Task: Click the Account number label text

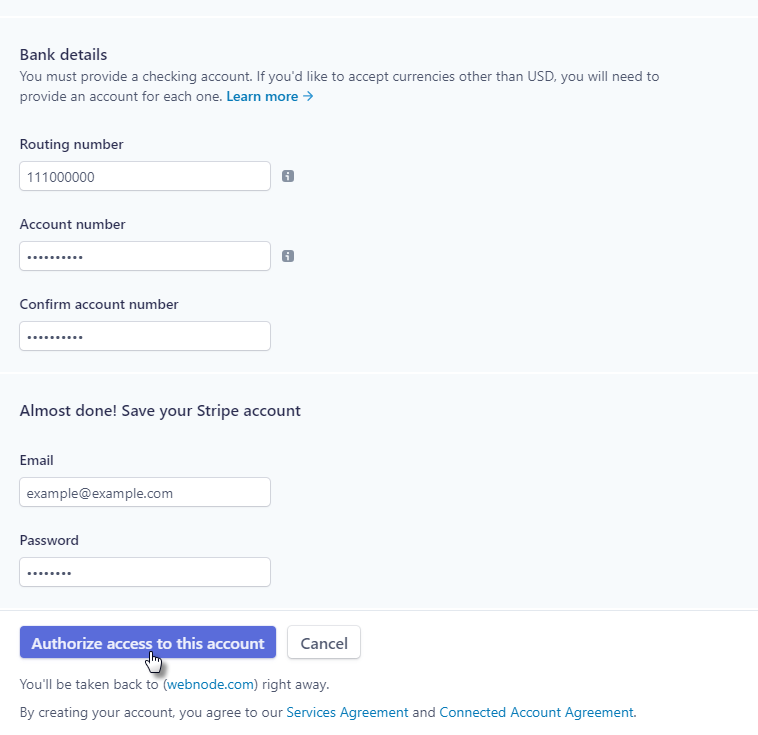Action: [72, 224]
